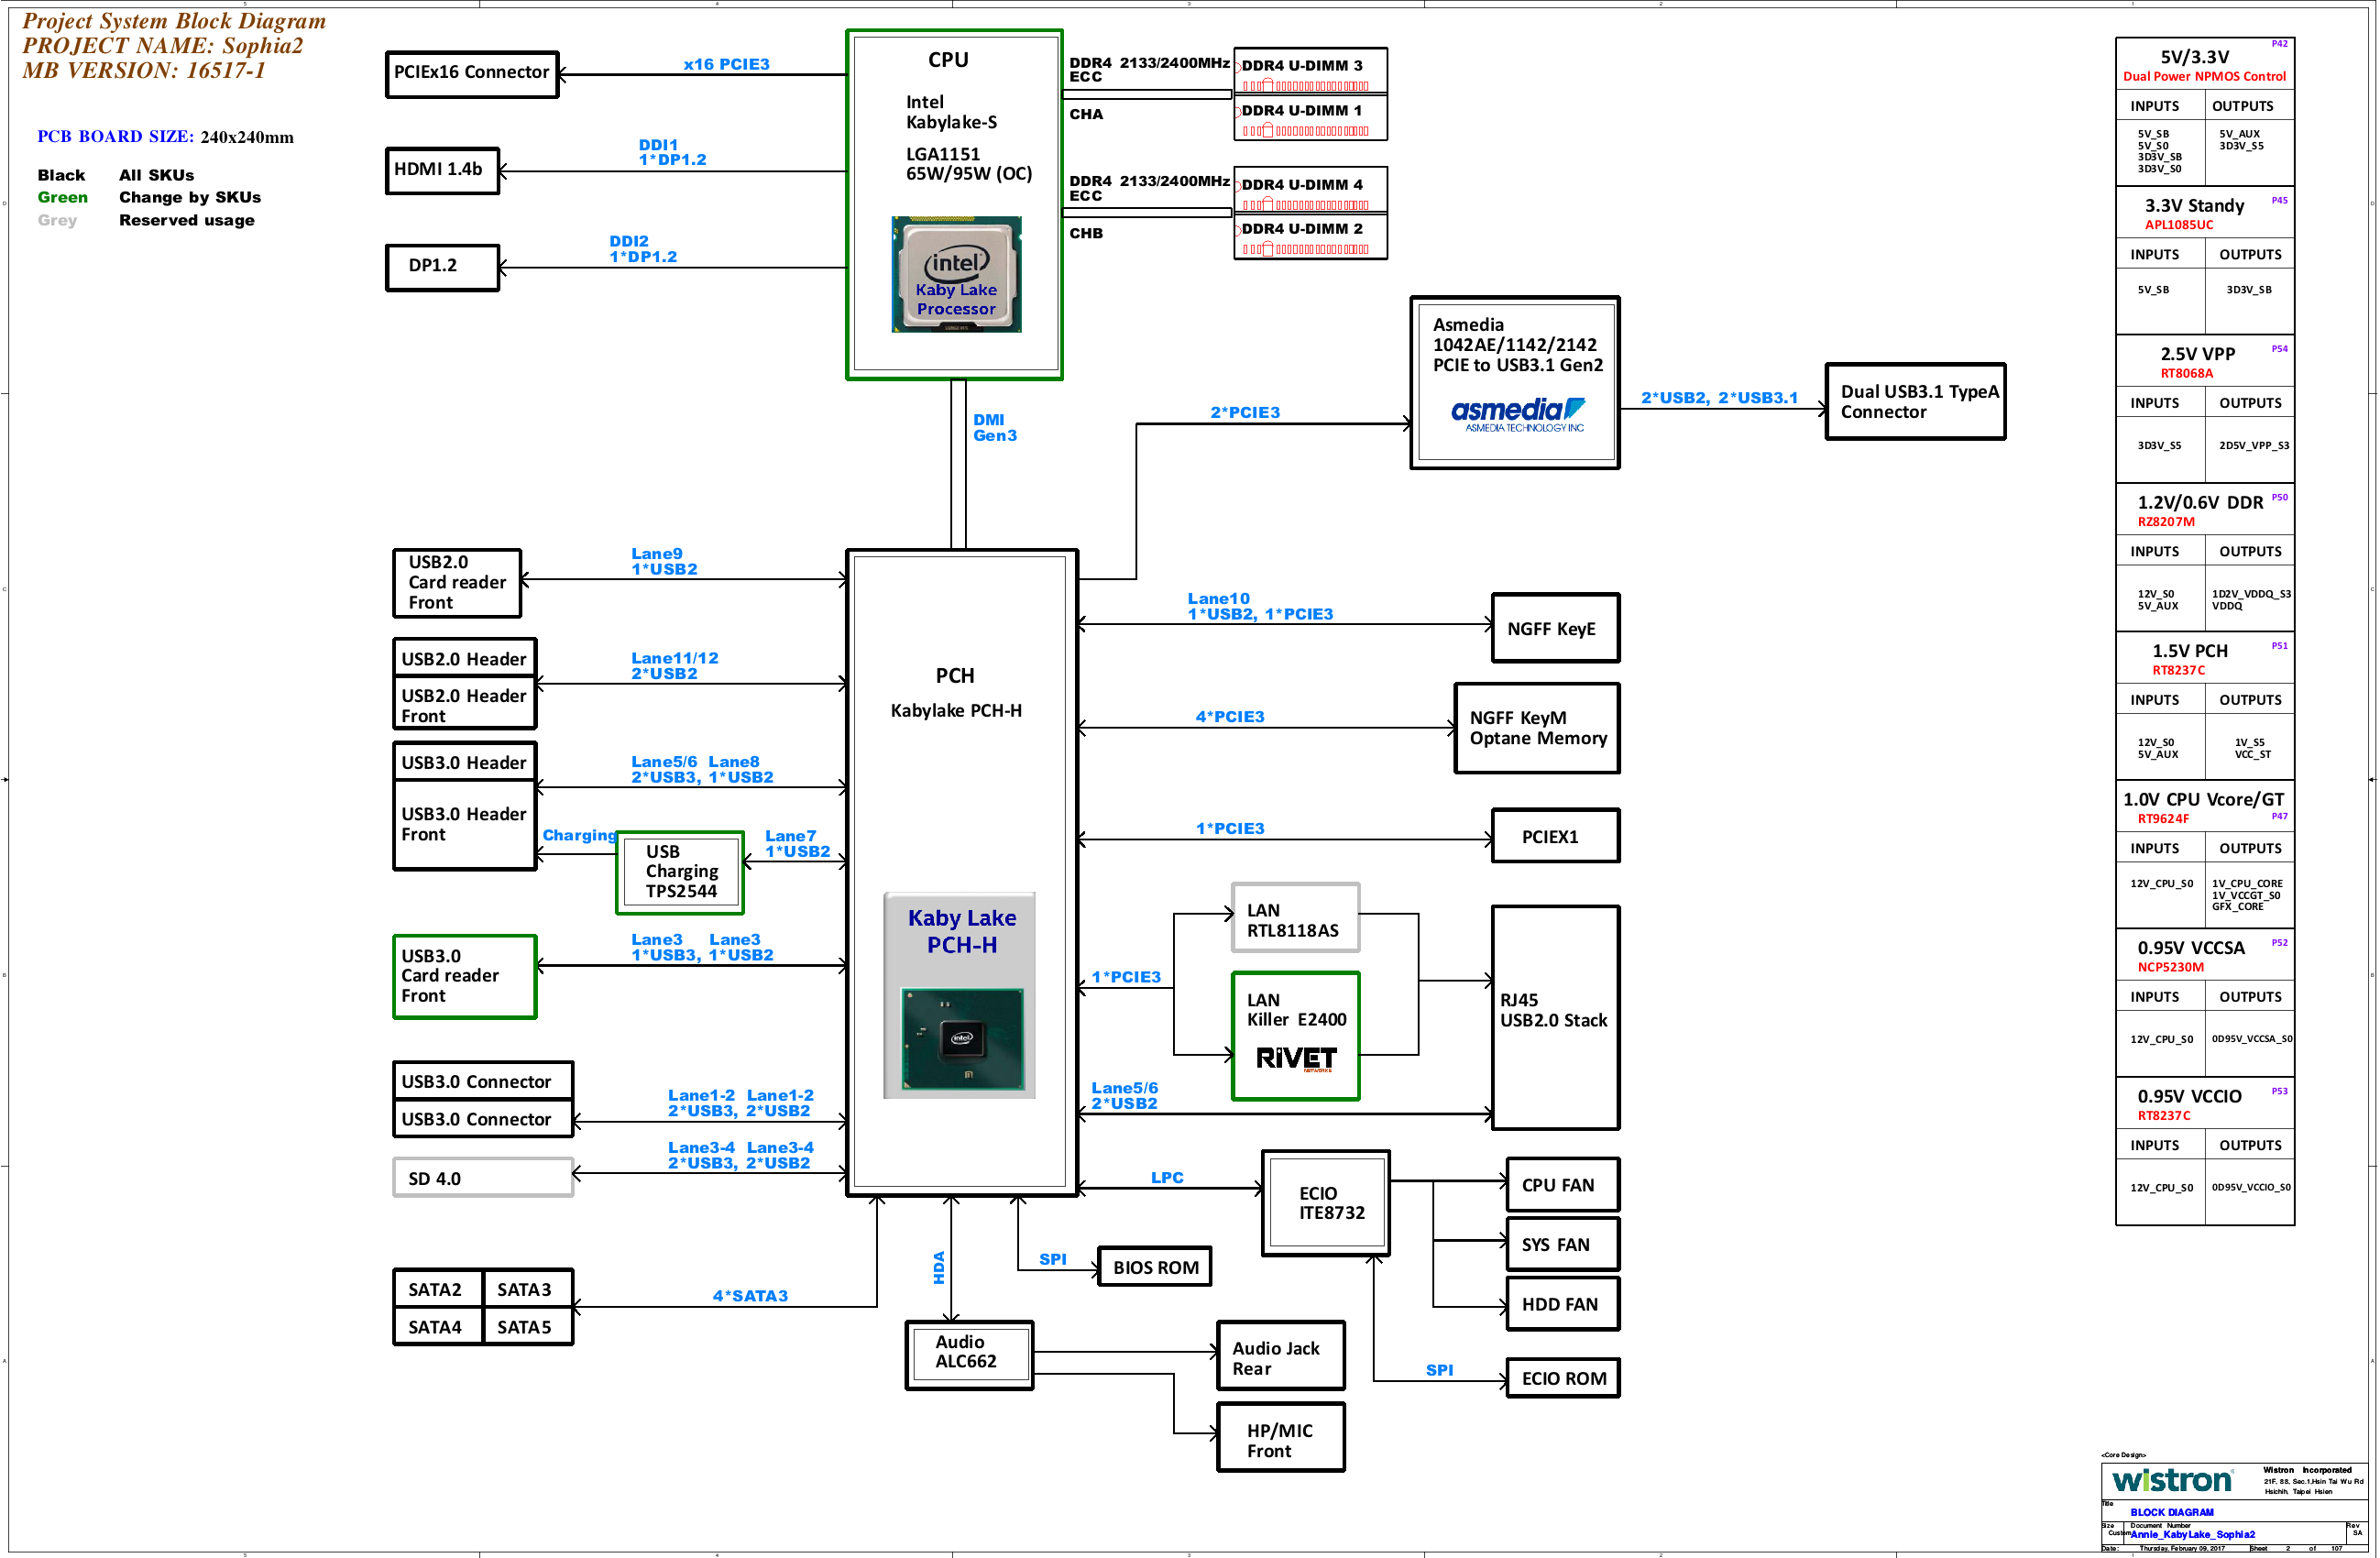Click the 'SD 4.0' grey block

pyautogui.click(x=483, y=1178)
